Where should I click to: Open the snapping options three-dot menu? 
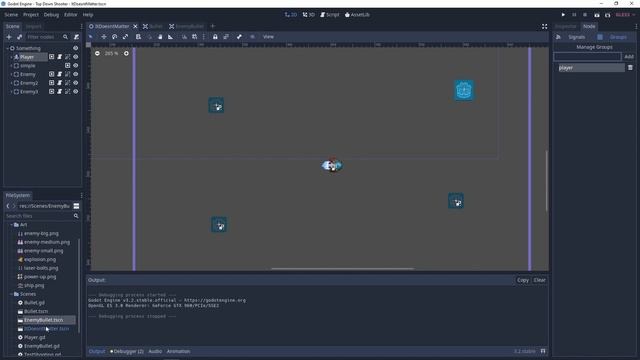204,37
